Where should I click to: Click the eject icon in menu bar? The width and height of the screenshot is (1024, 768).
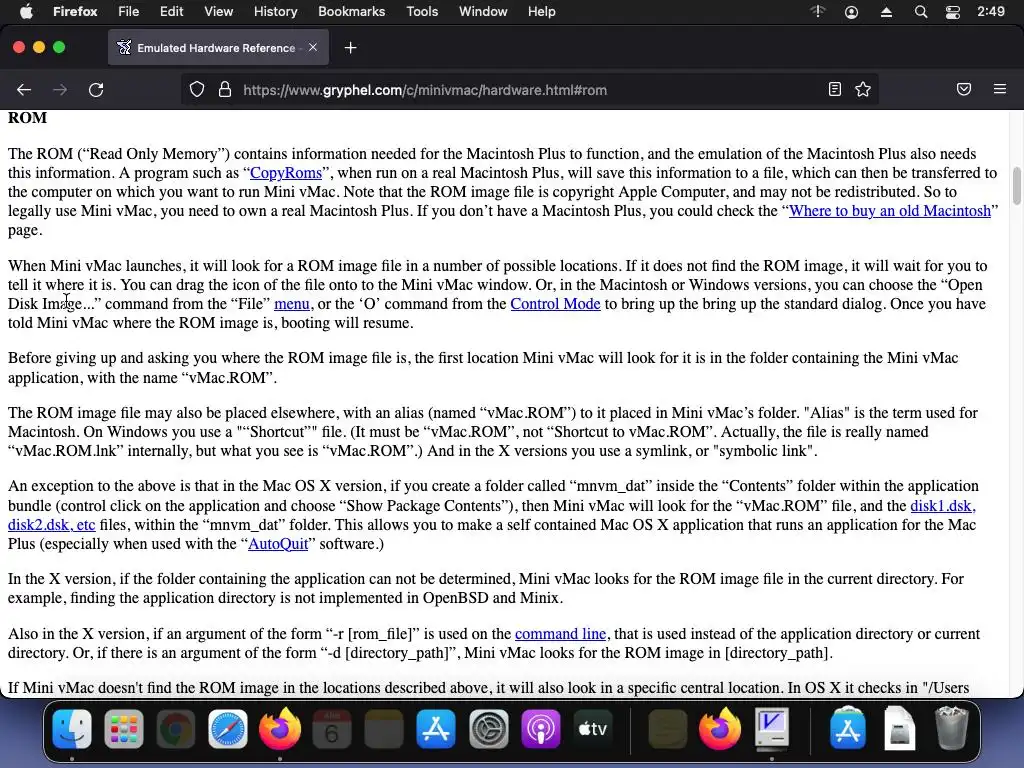coord(886,12)
